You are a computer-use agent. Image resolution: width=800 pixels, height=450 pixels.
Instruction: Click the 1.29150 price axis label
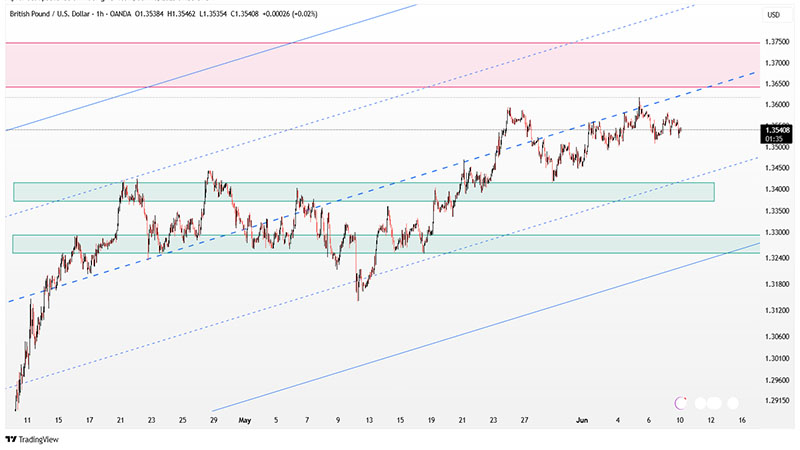777,401
